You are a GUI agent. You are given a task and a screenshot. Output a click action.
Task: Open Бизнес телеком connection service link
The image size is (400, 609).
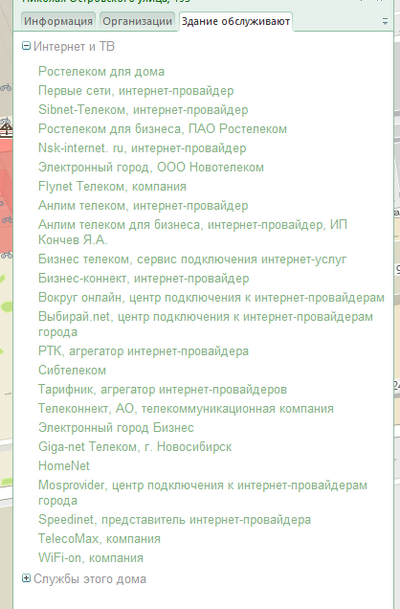pos(192,259)
